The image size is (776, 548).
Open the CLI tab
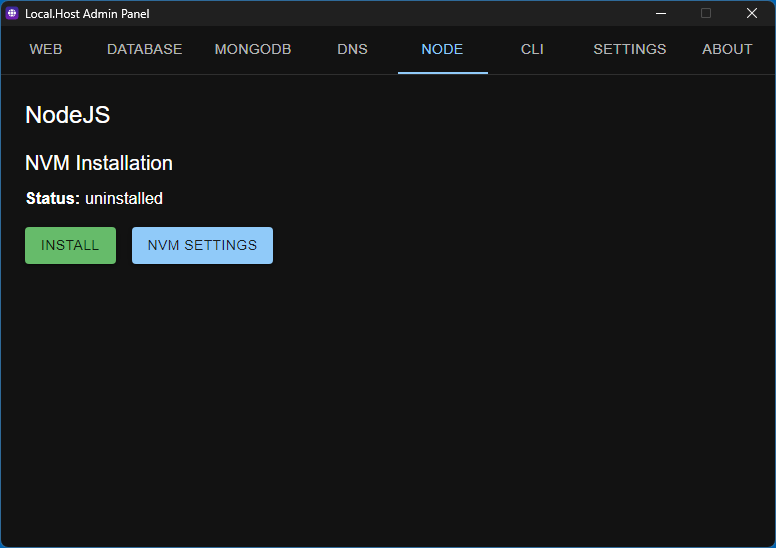tap(533, 50)
